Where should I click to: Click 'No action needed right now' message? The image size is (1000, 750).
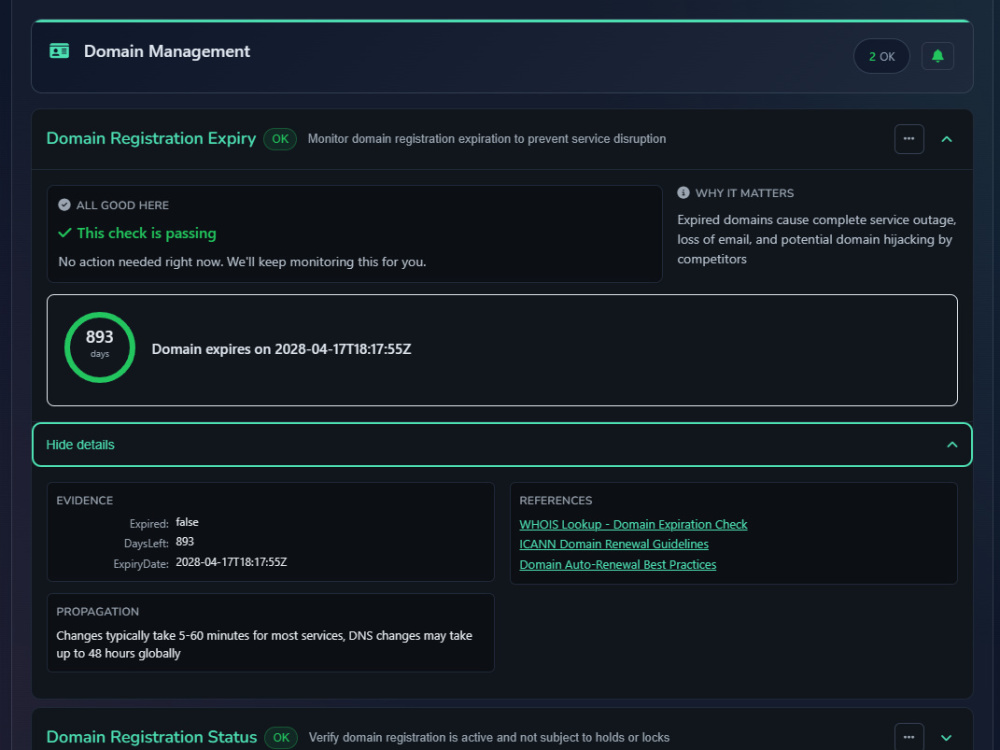tap(242, 262)
